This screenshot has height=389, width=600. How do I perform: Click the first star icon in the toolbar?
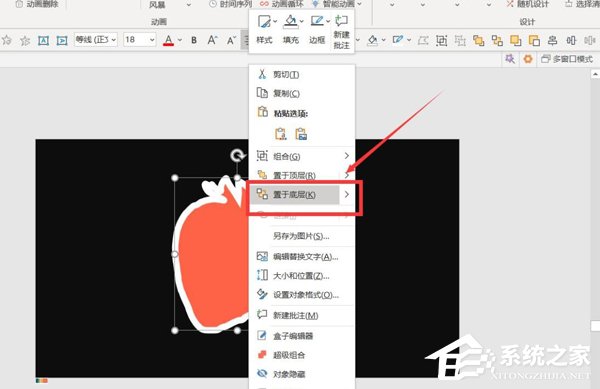click(x=7, y=40)
